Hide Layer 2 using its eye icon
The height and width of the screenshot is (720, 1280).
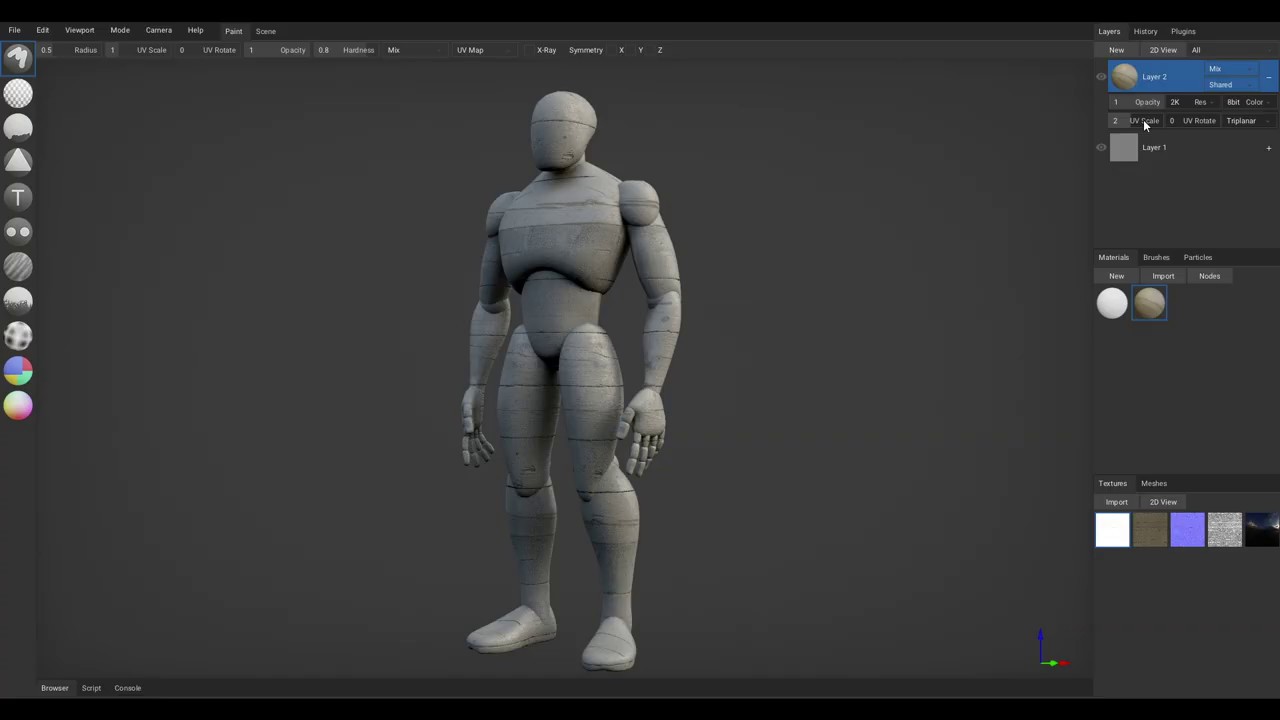[x=1101, y=77]
